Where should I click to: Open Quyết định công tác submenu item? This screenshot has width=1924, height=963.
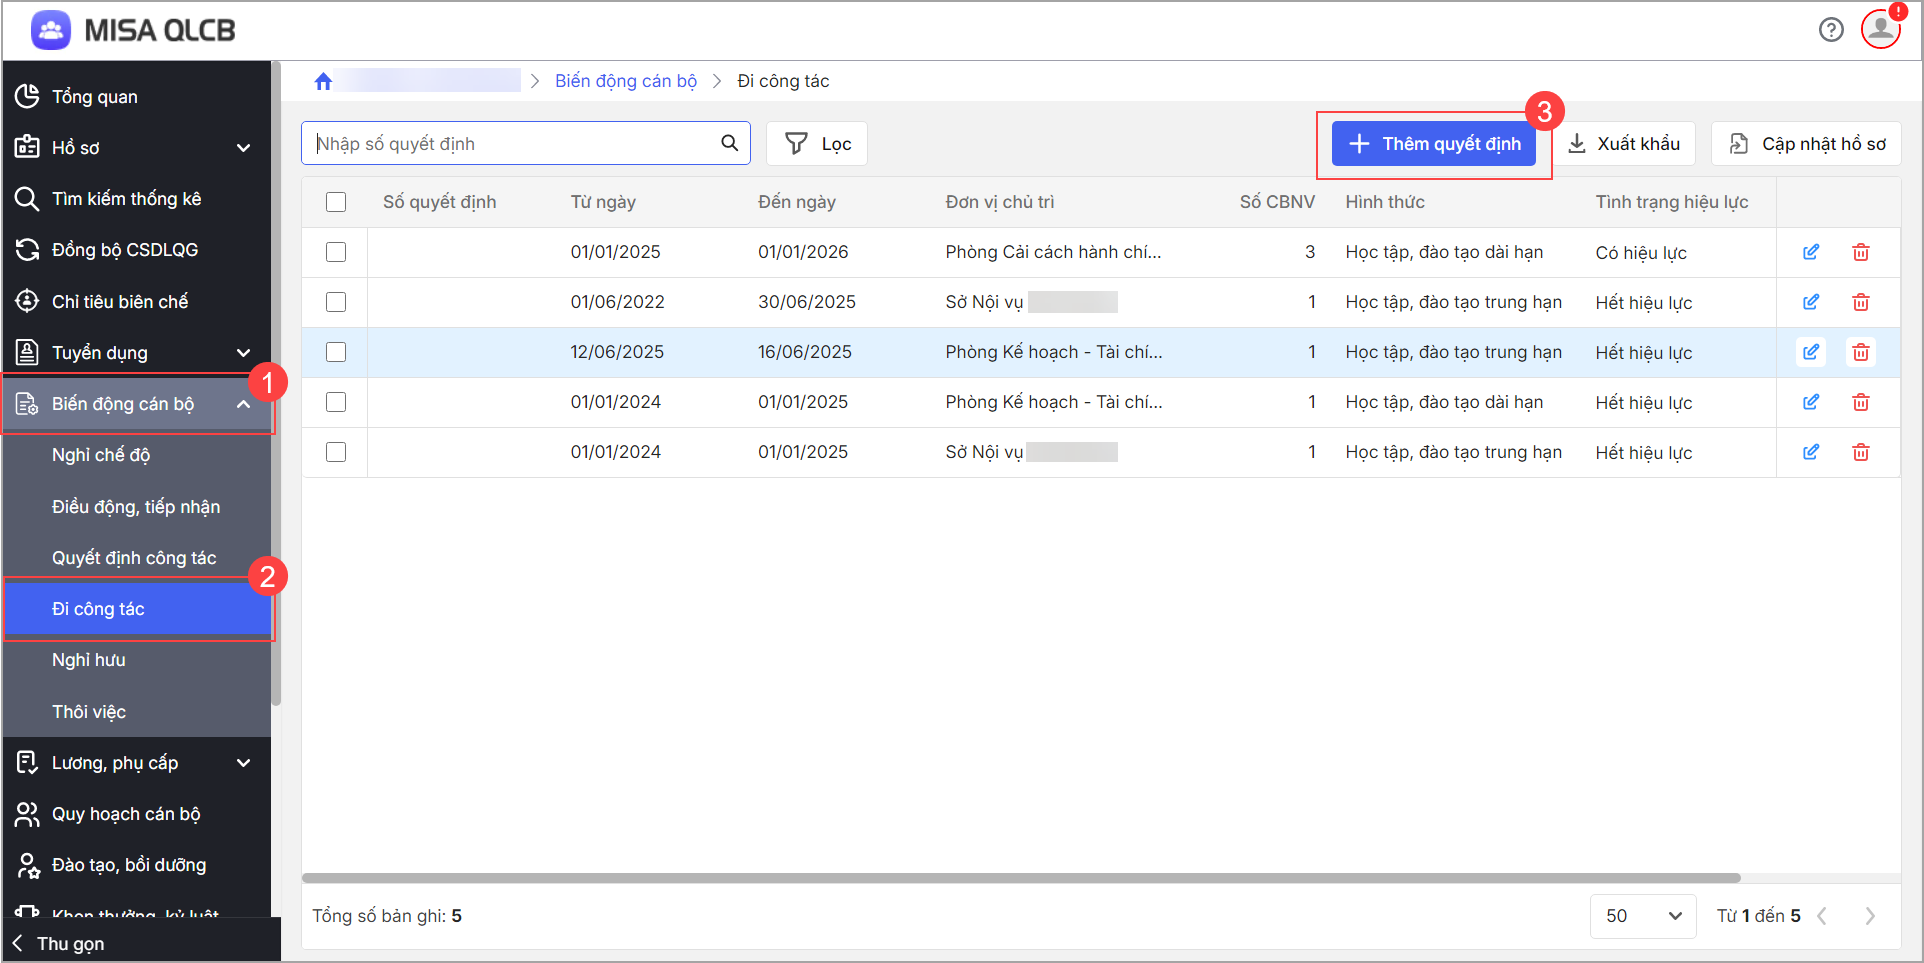(x=134, y=558)
